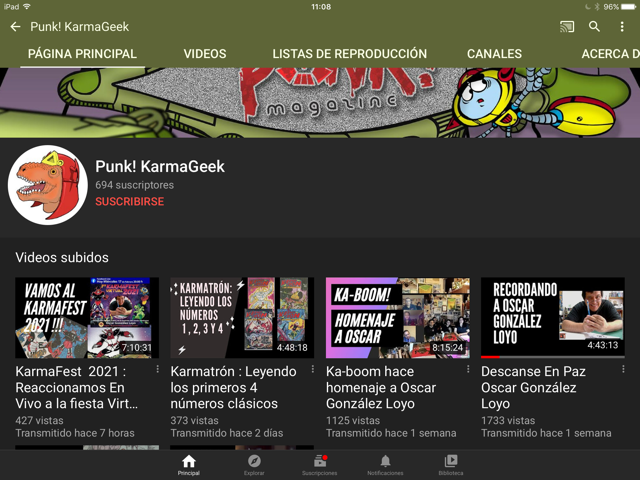The height and width of the screenshot is (480, 640).
Task: Click the Punk! KarmaGeek channel name
Action: click(x=160, y=167)
